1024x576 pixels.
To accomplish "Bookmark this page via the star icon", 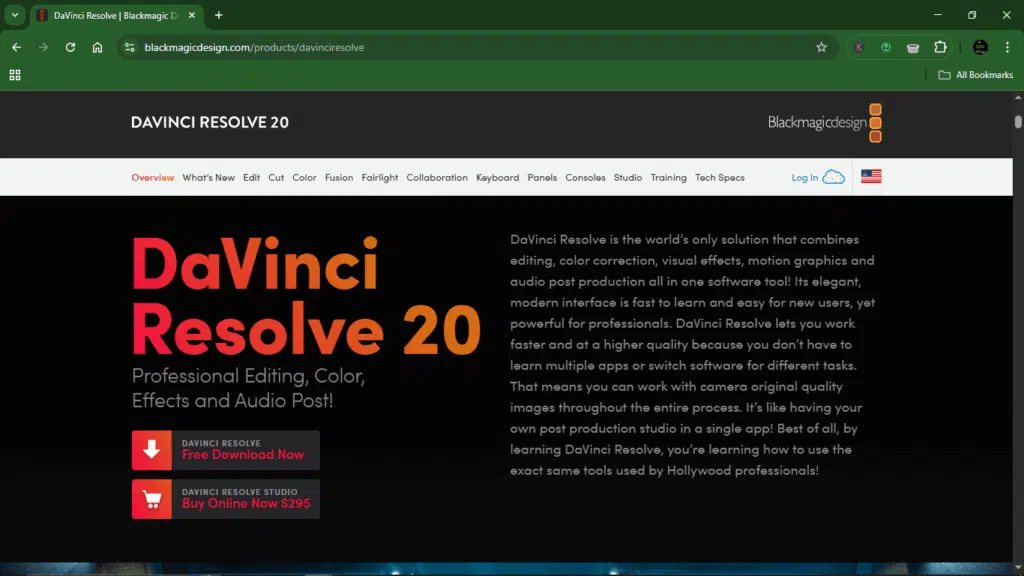I will click(821, 47).
